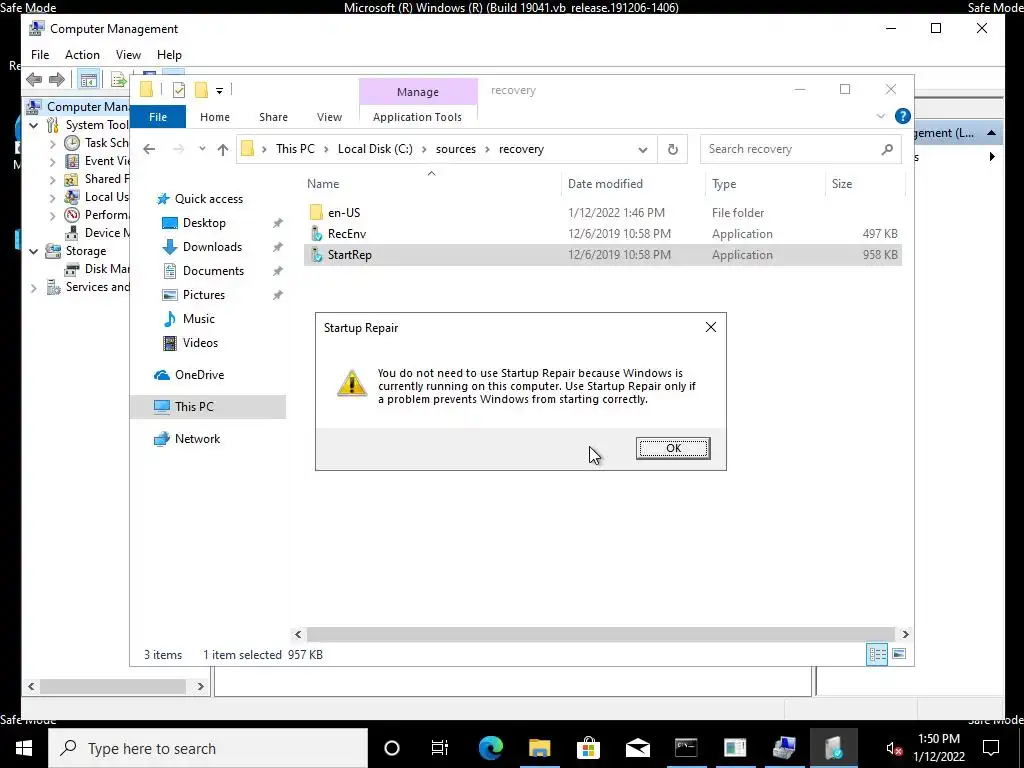Image resolution: width=1024 pixels, height=768 pixels.
Task: Switch to the Home ribbon tab
Action: point(215,117)
